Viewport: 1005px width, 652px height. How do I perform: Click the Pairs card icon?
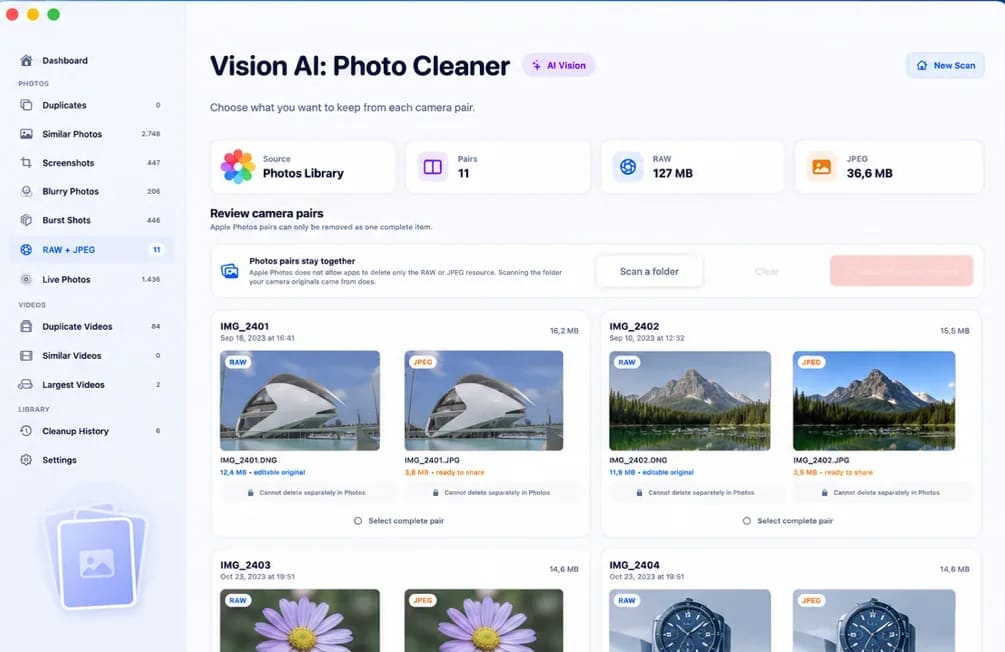tap(433, 167)
